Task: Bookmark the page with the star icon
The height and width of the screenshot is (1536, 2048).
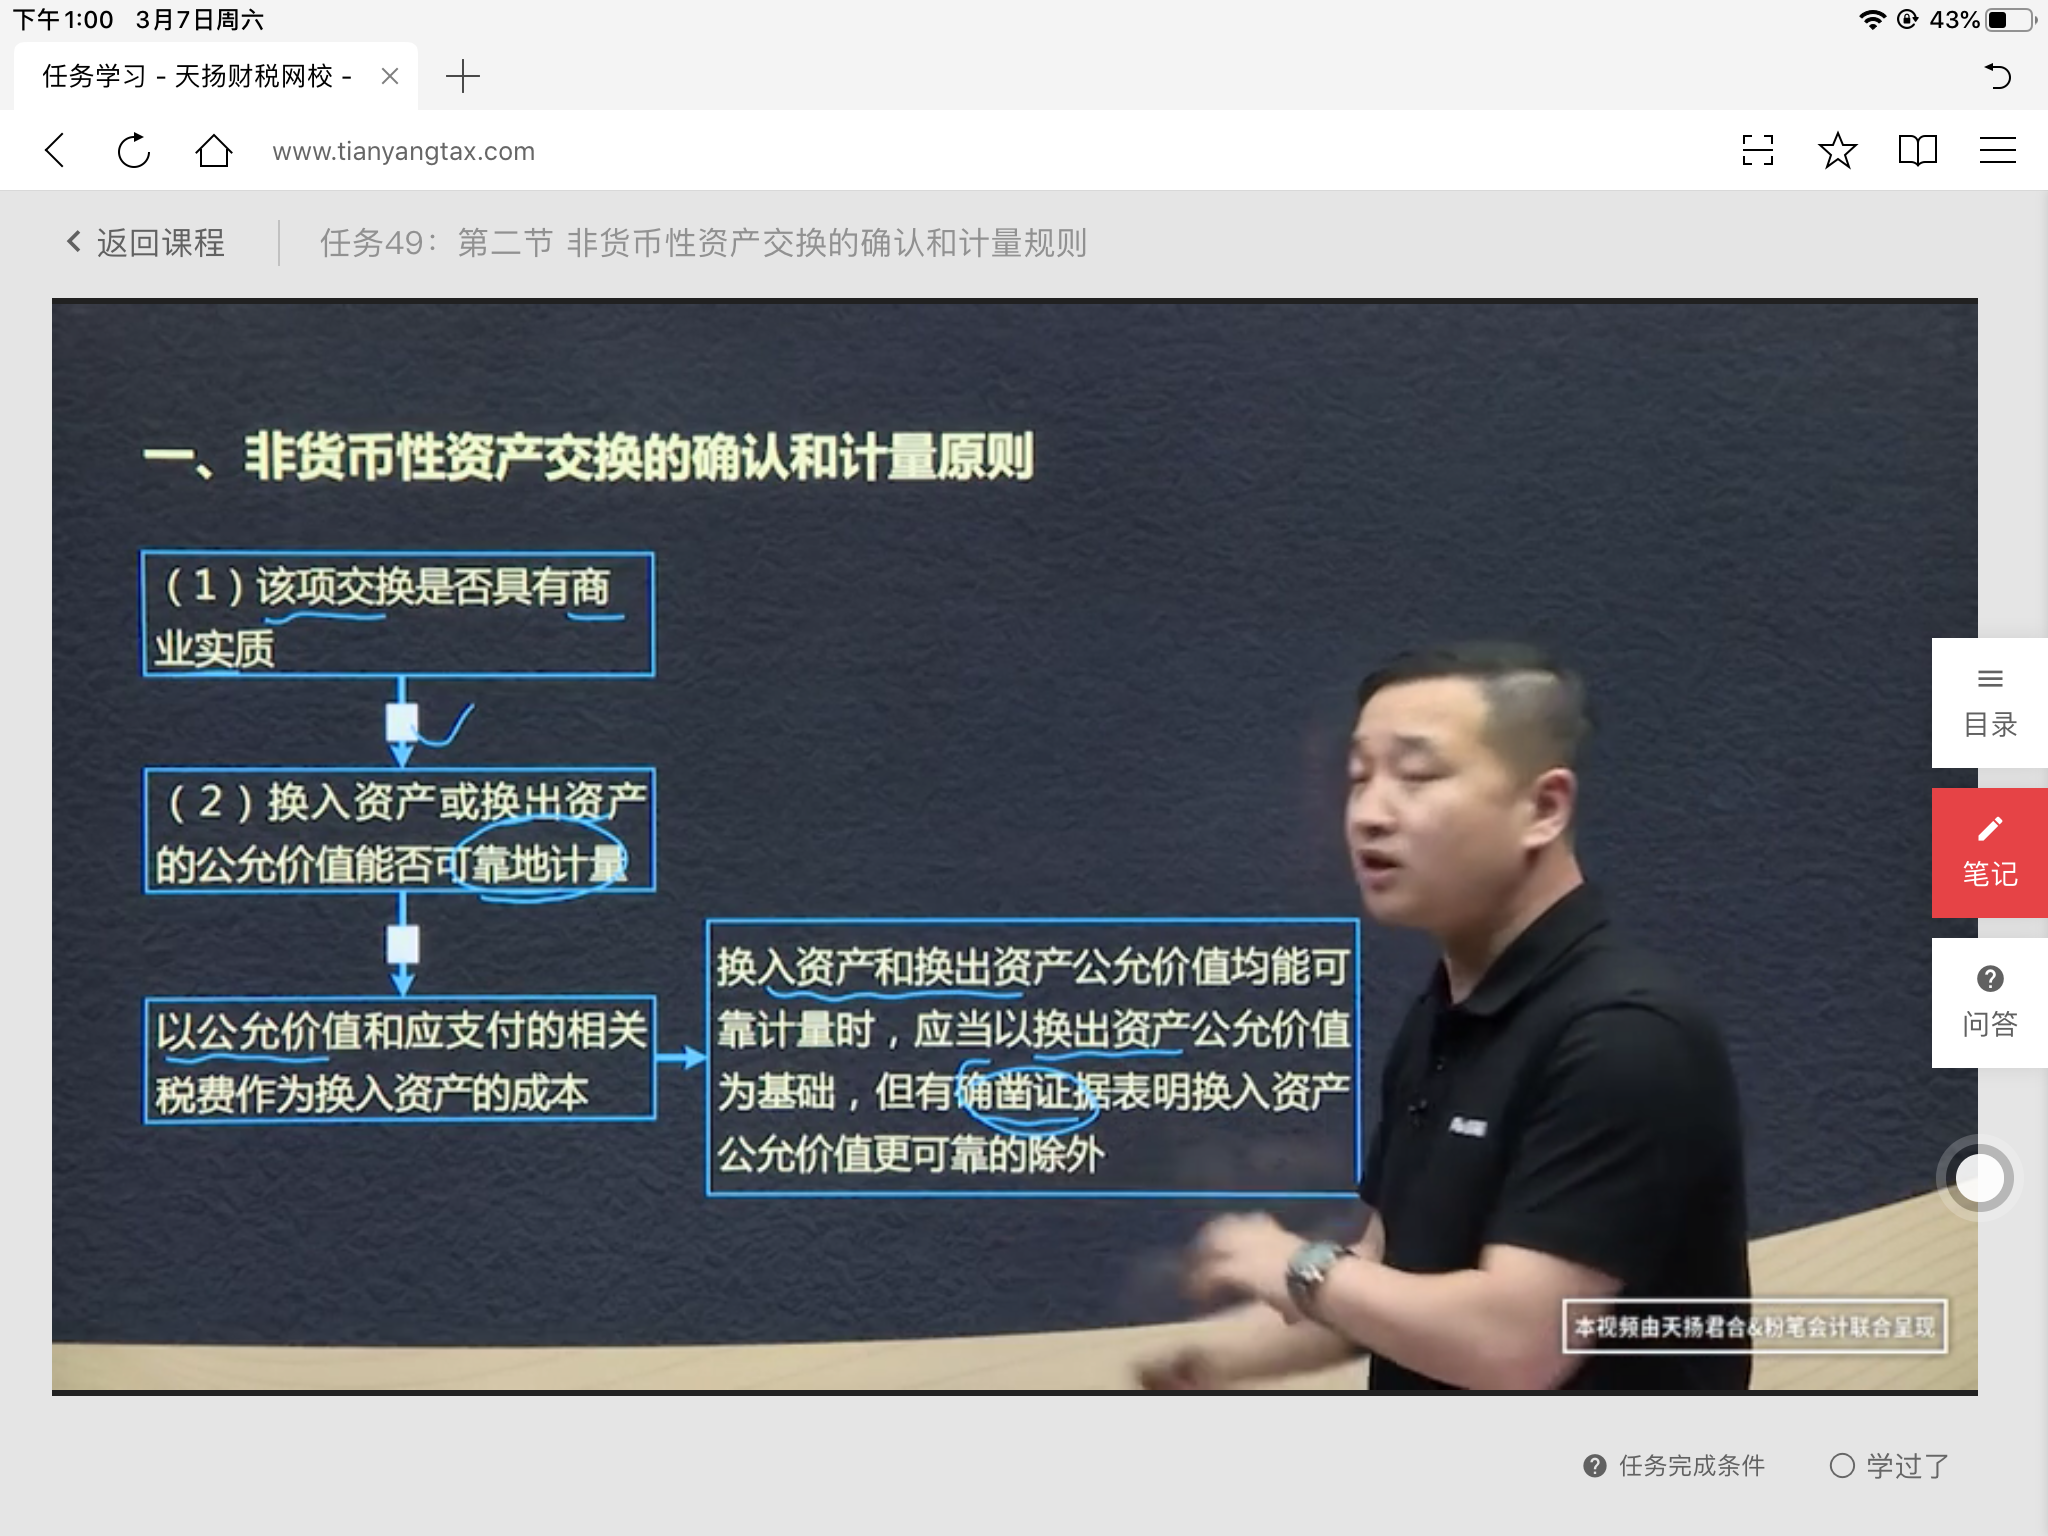Action: pyautogui.click(x=1837, y=151)
